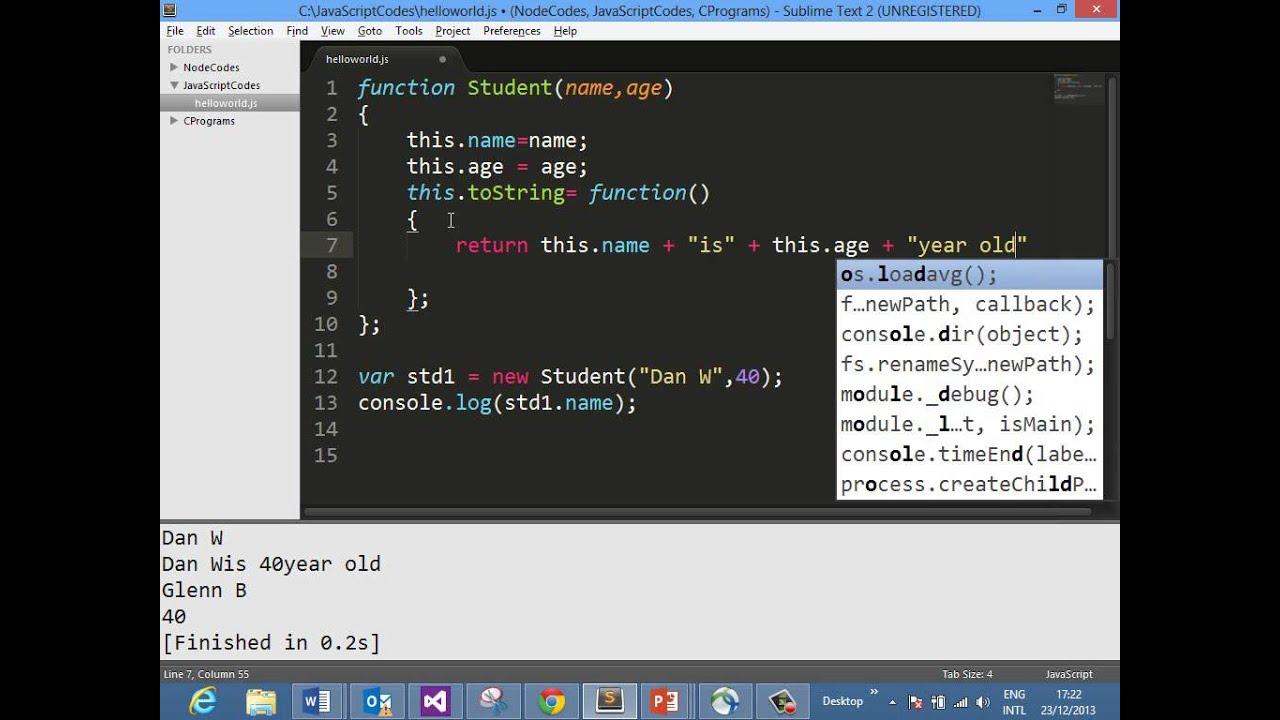1280x720 pixels.
Task: Click 'Dan Wis 40year old' in output panel
Action: point(271,564)
